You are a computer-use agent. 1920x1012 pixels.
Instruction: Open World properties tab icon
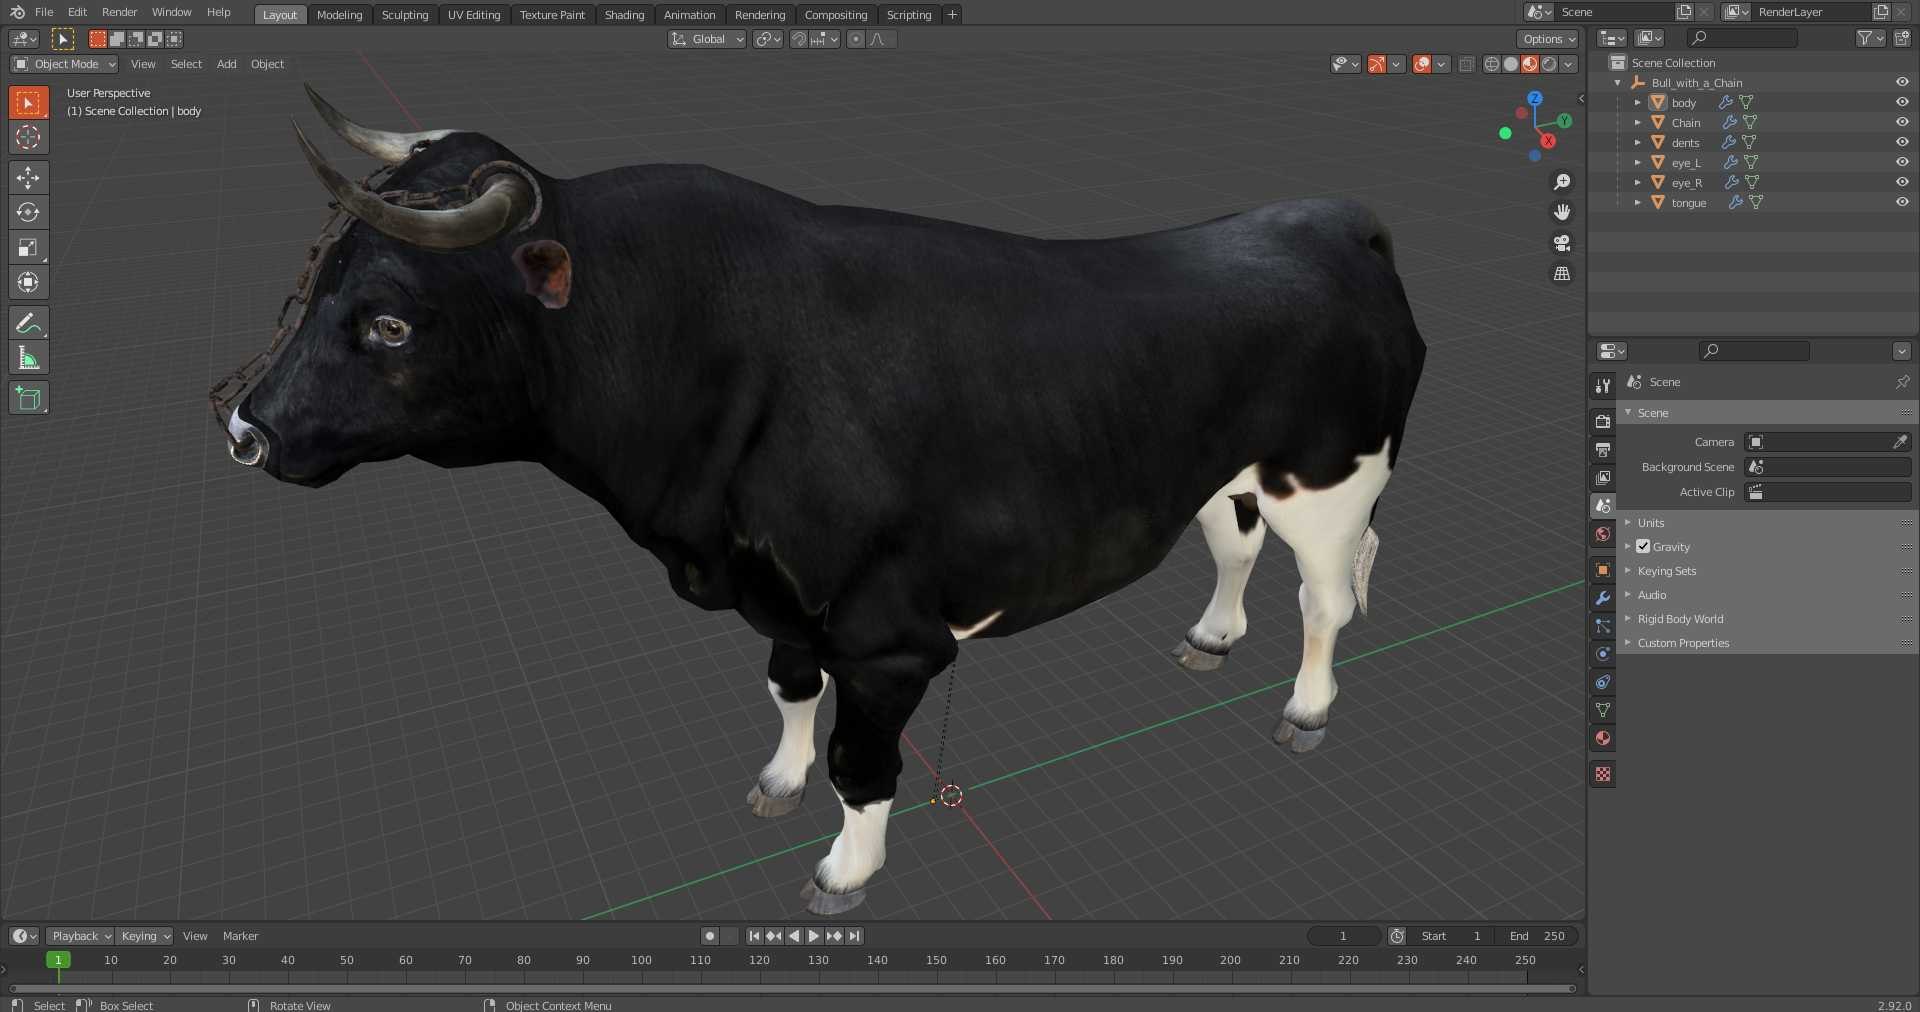coord(1603,534)
